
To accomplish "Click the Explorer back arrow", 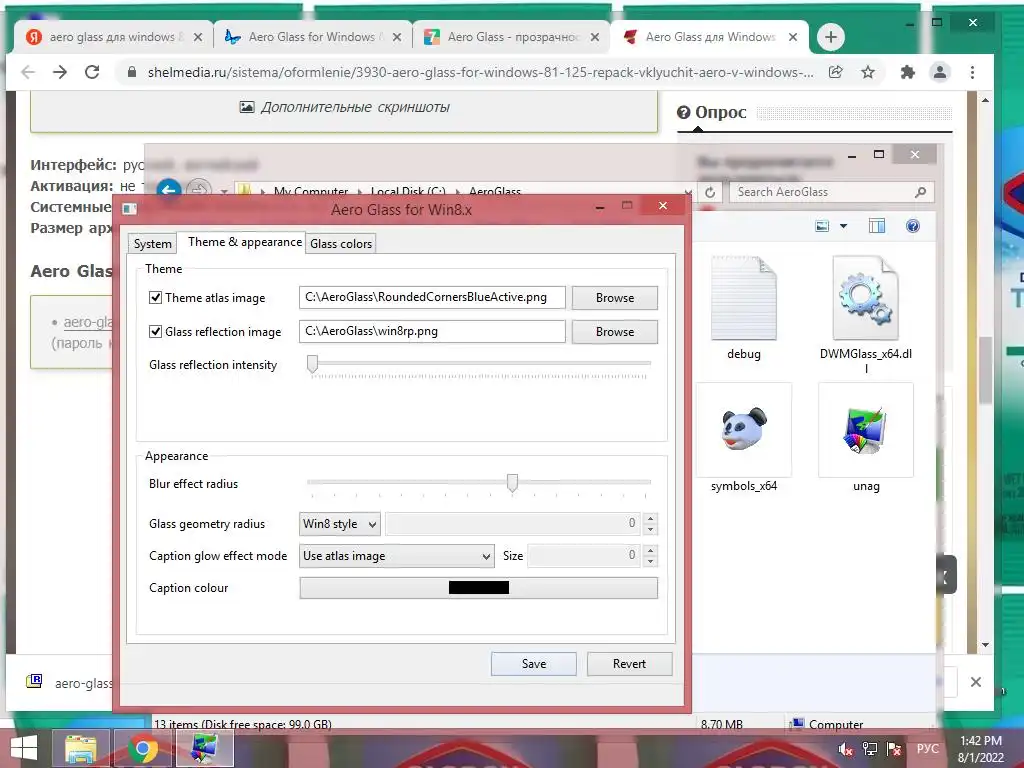I will coord(168,189).
